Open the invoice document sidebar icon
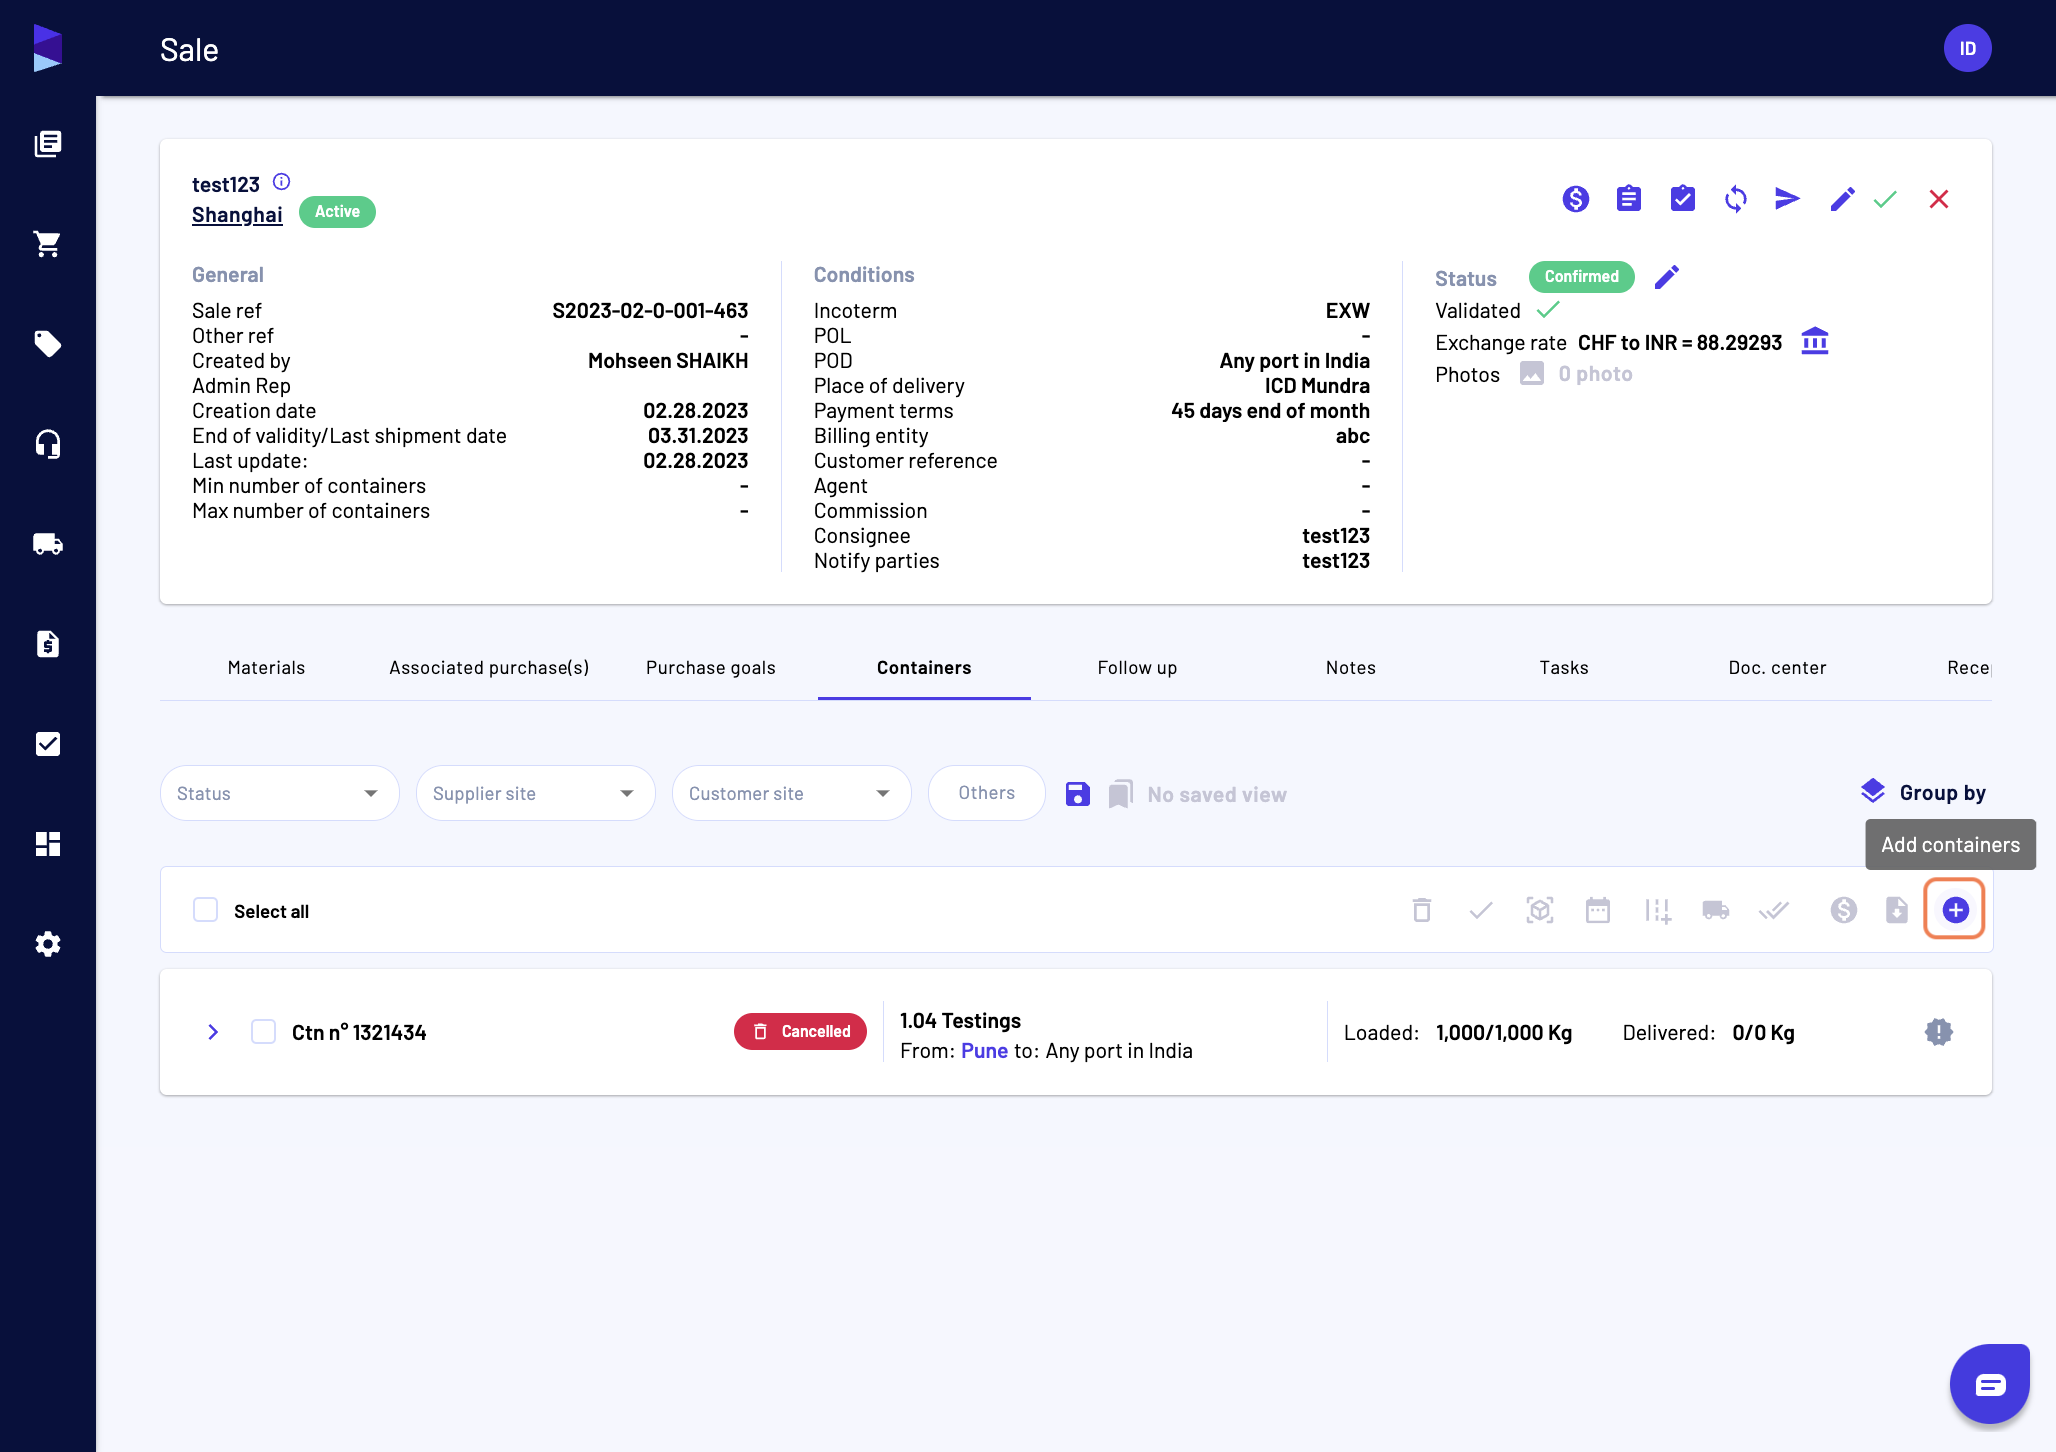 [47, 644]
